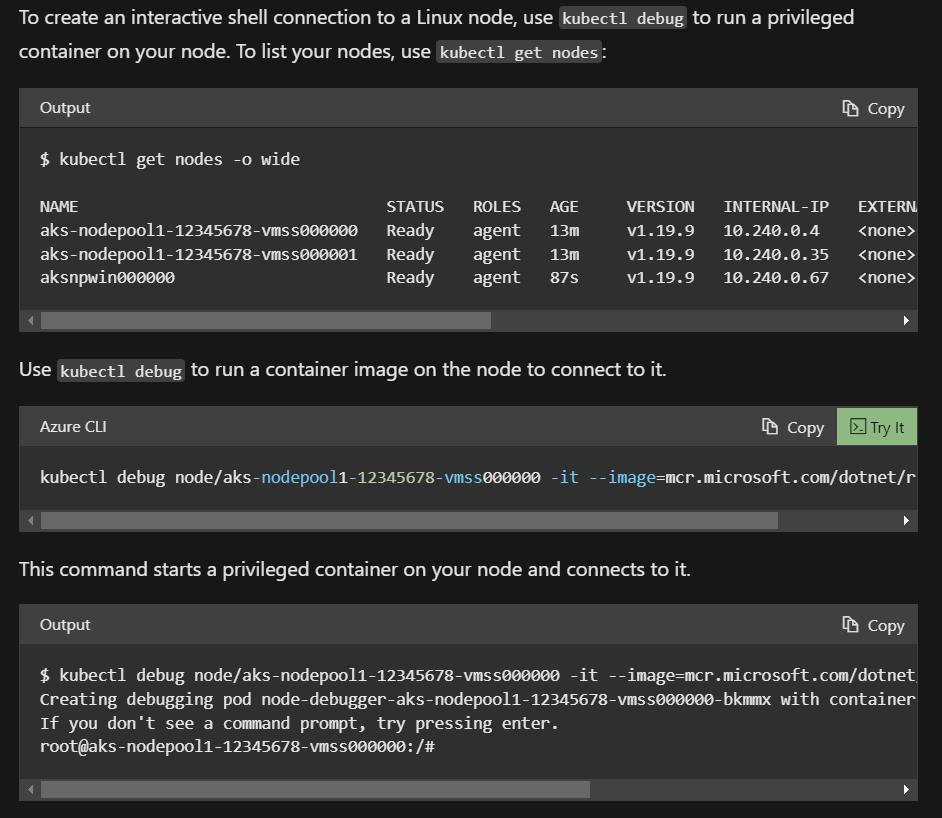Click the right arrow of bottom output scrollbar
942x818 pixels.
906,789
